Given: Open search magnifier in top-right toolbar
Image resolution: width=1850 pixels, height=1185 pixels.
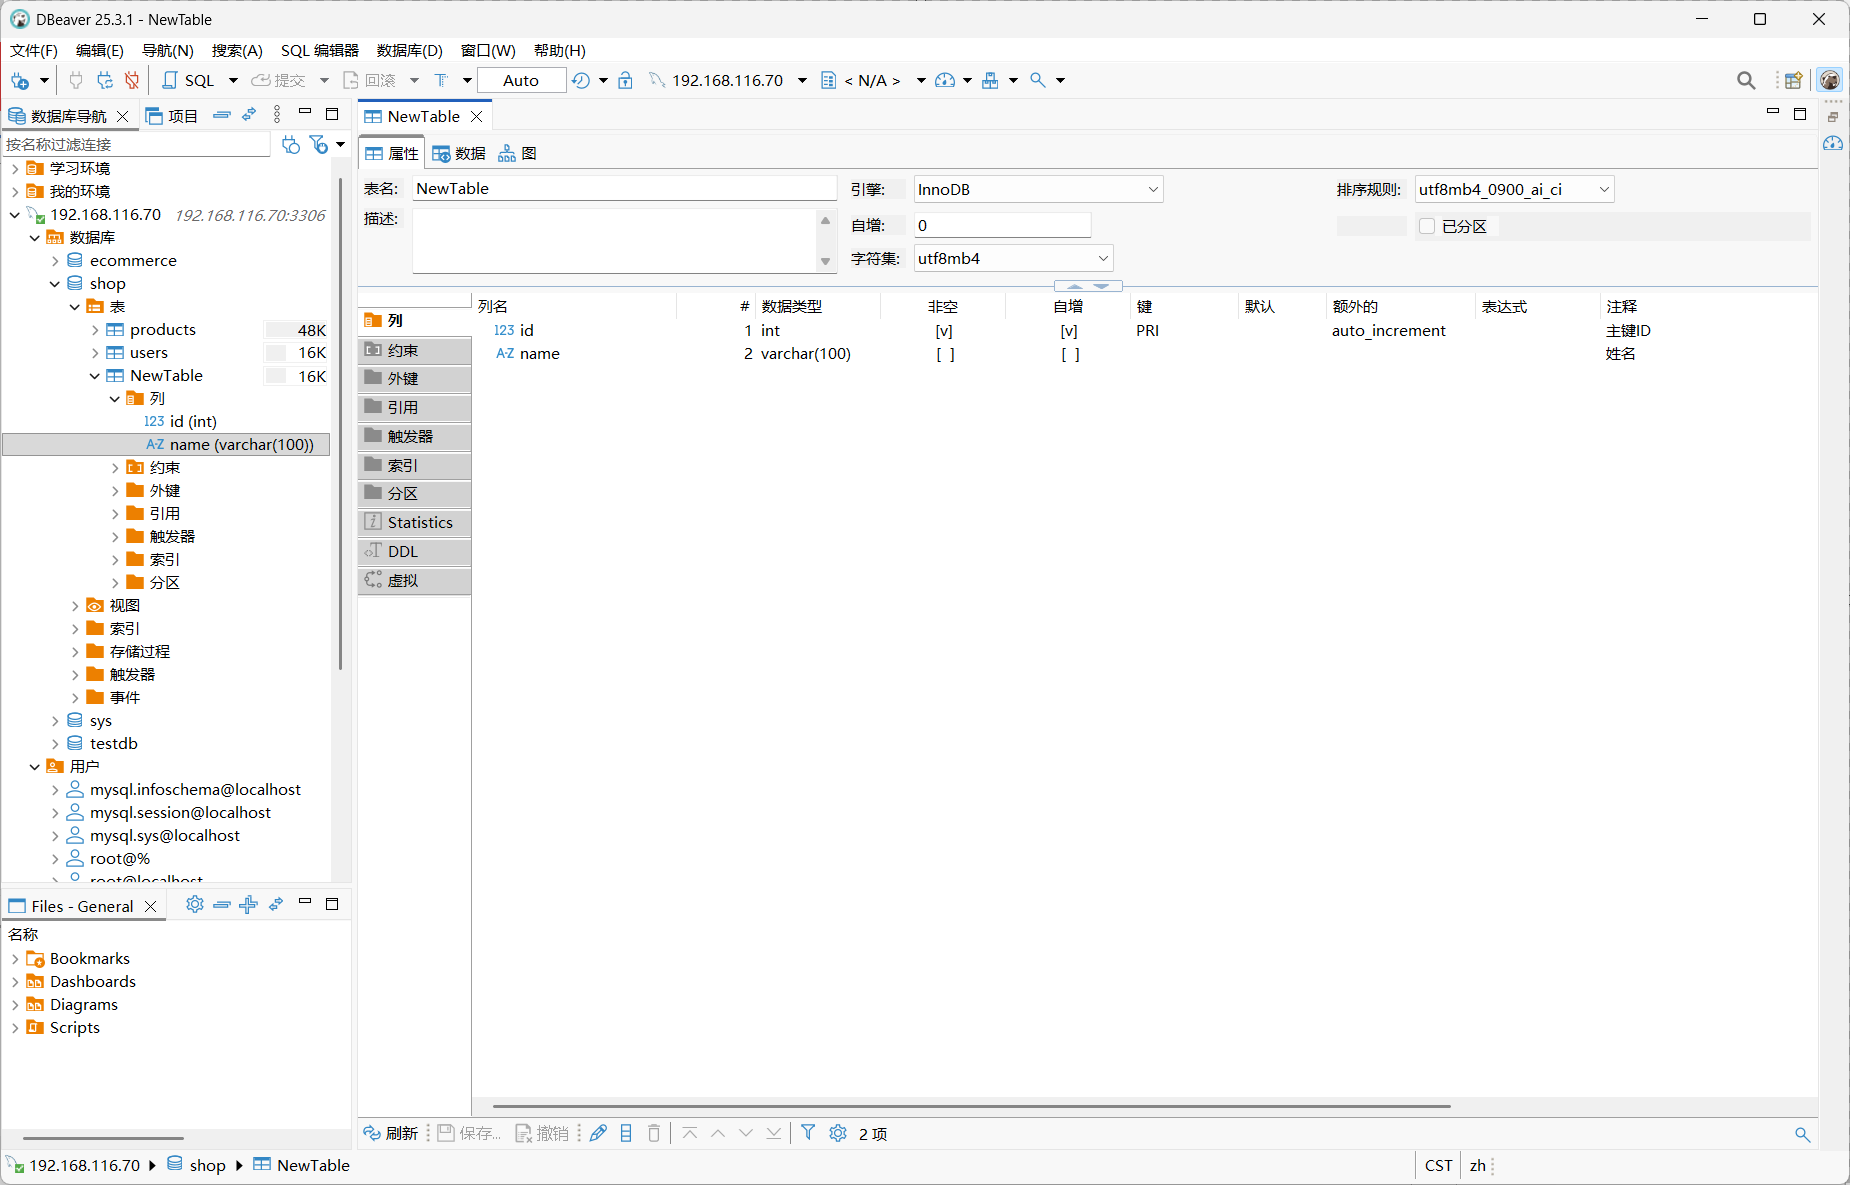Looking at the screenshot, I should point(1746,80).
